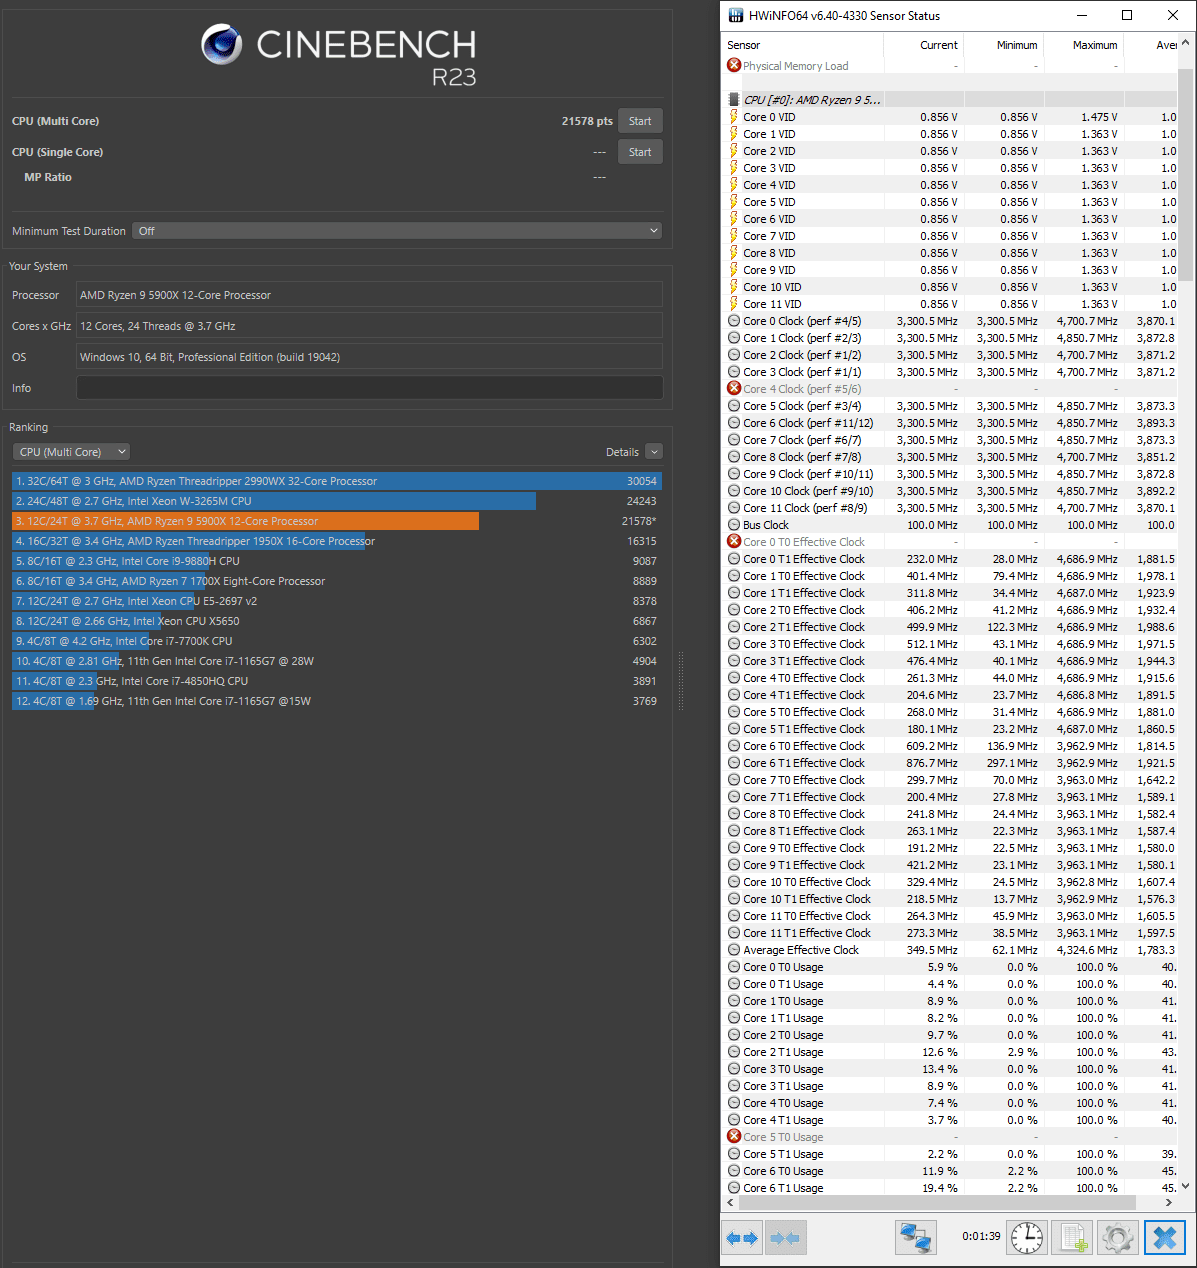
Task: Click the Processor field showing AMD Ryzen 9 5900X
Action: pyautogui.click(x=369, y=295)
